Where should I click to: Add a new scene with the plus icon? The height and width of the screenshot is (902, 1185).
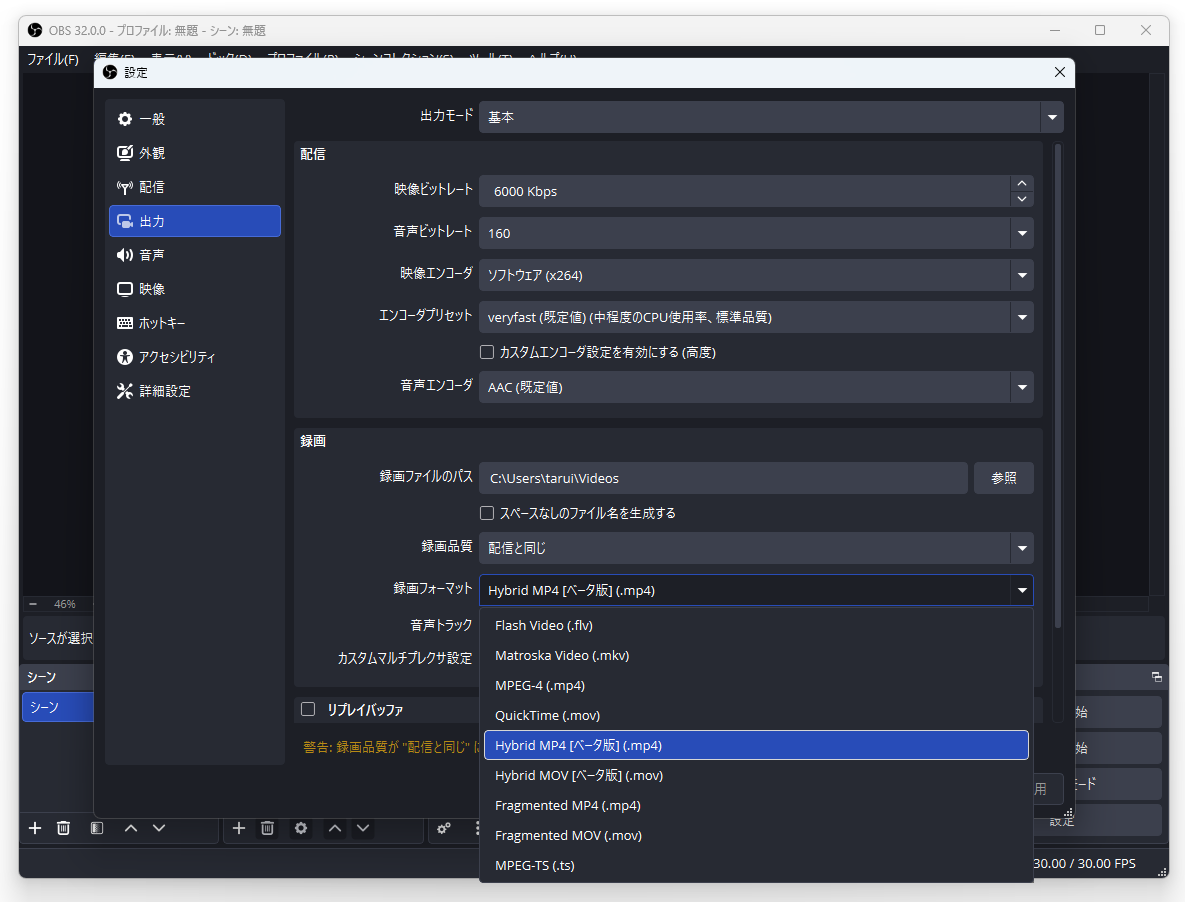(34, 828)
